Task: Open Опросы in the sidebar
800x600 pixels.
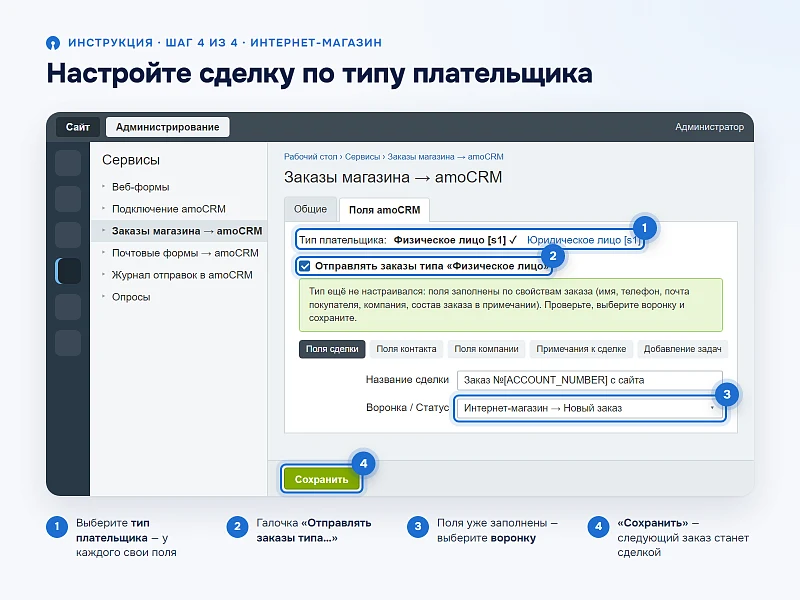Action: [x=131, y=297]
